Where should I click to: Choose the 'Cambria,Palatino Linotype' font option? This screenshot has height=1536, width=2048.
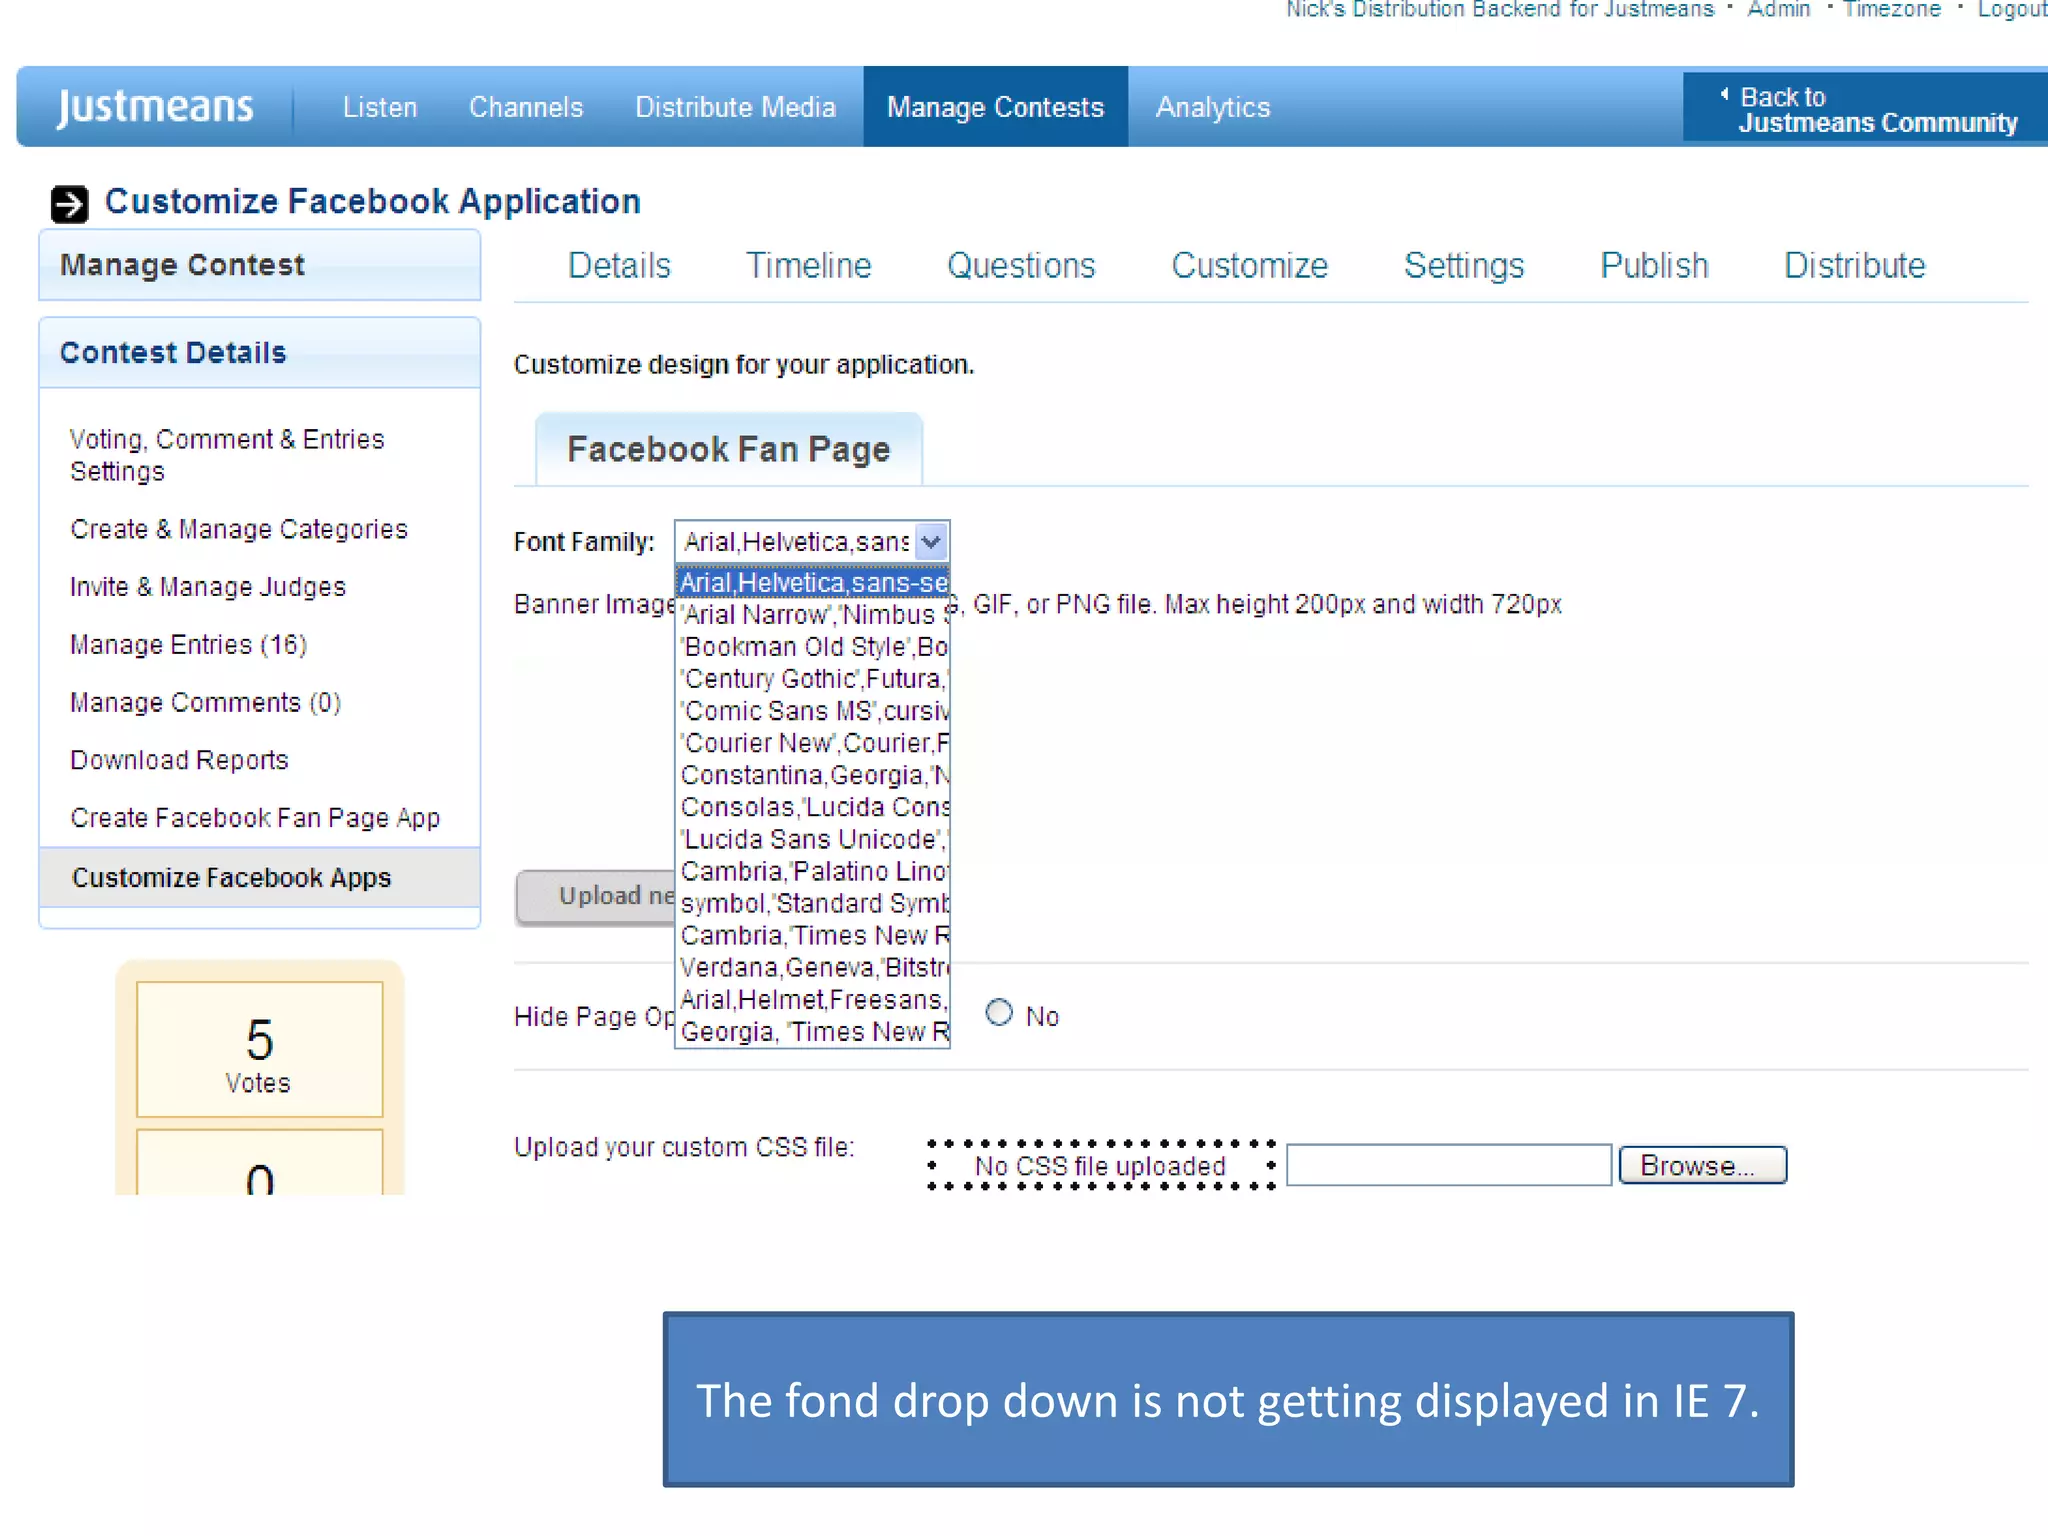[x=813, y=871]
